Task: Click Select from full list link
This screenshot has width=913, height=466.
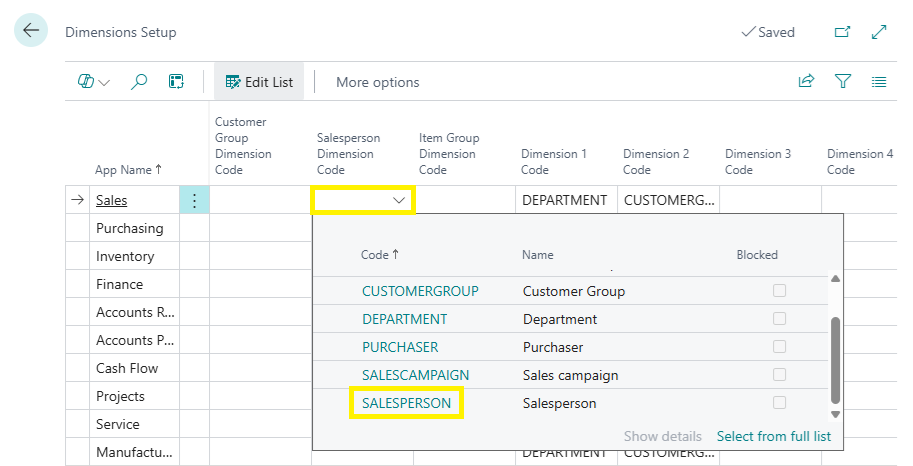Action: (x=773, y=436)
